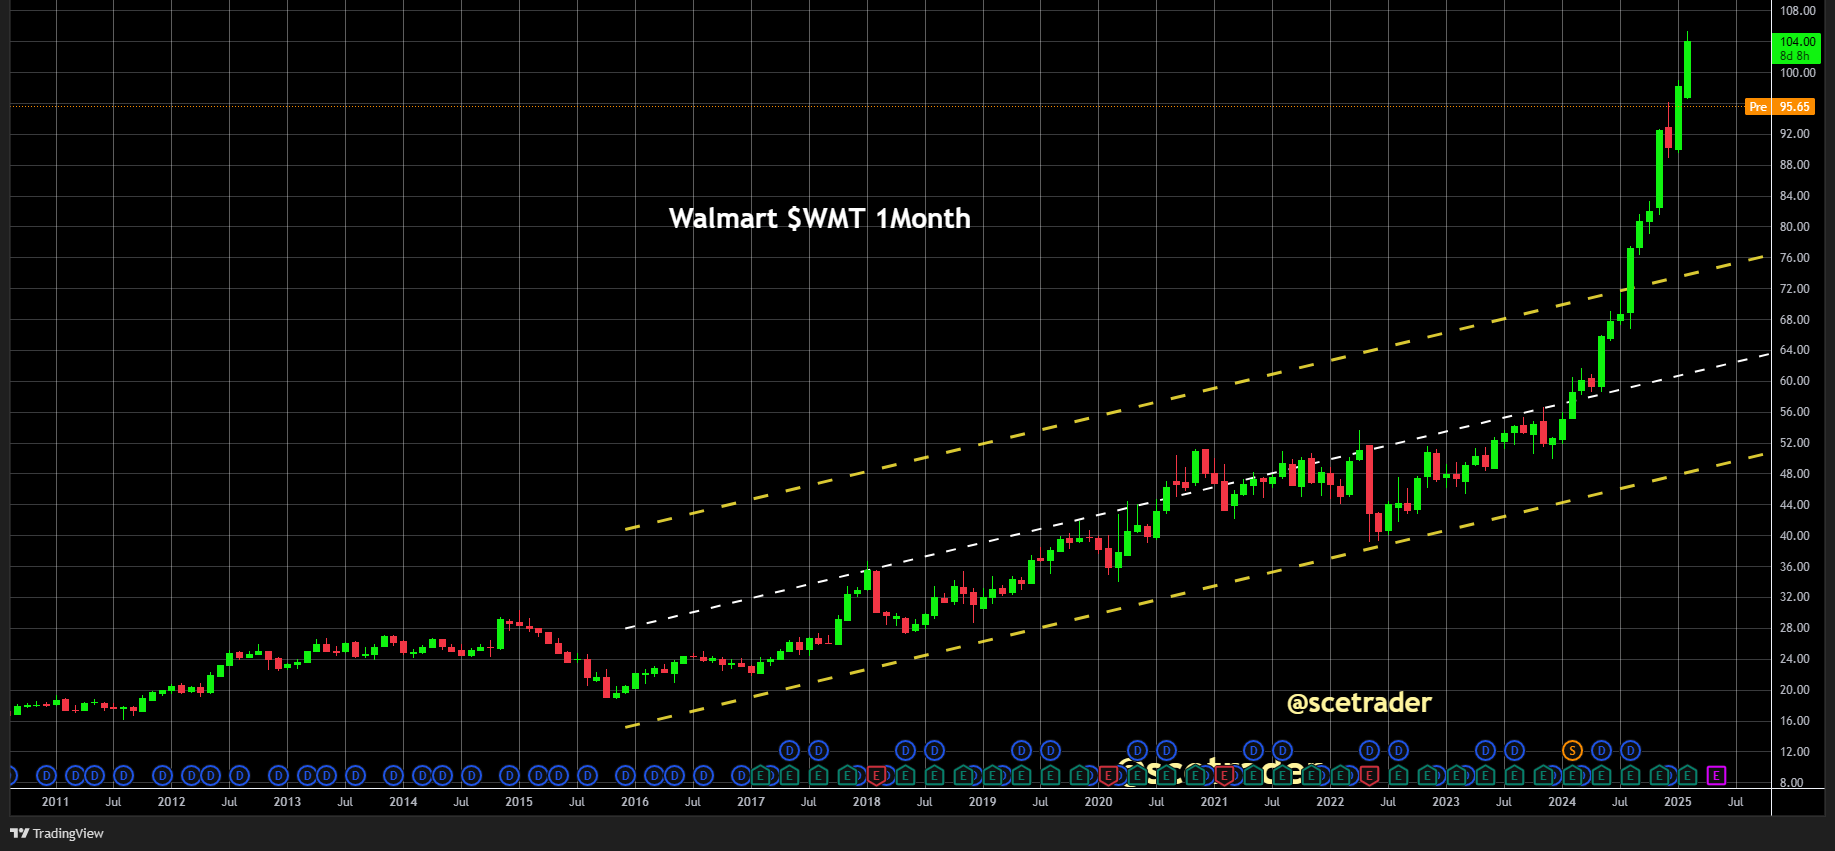Click the 2016 label on the time axis
The image size is (1835, 851).
coord(635,801)
